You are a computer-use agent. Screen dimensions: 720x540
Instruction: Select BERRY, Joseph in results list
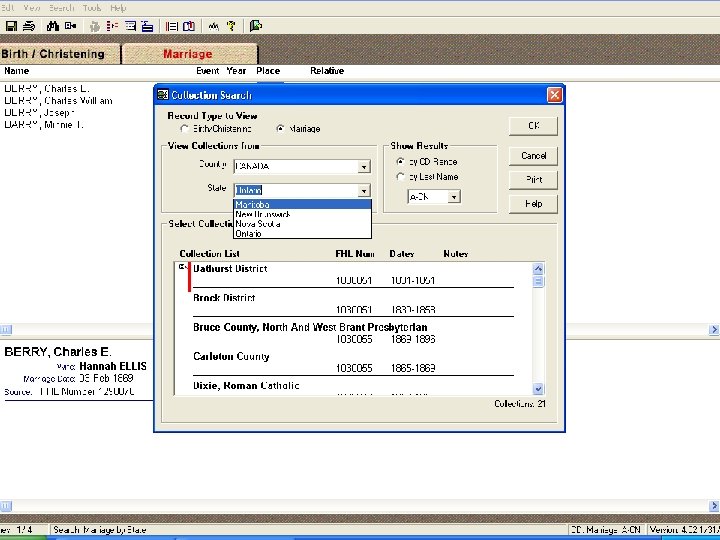point(39,112)
